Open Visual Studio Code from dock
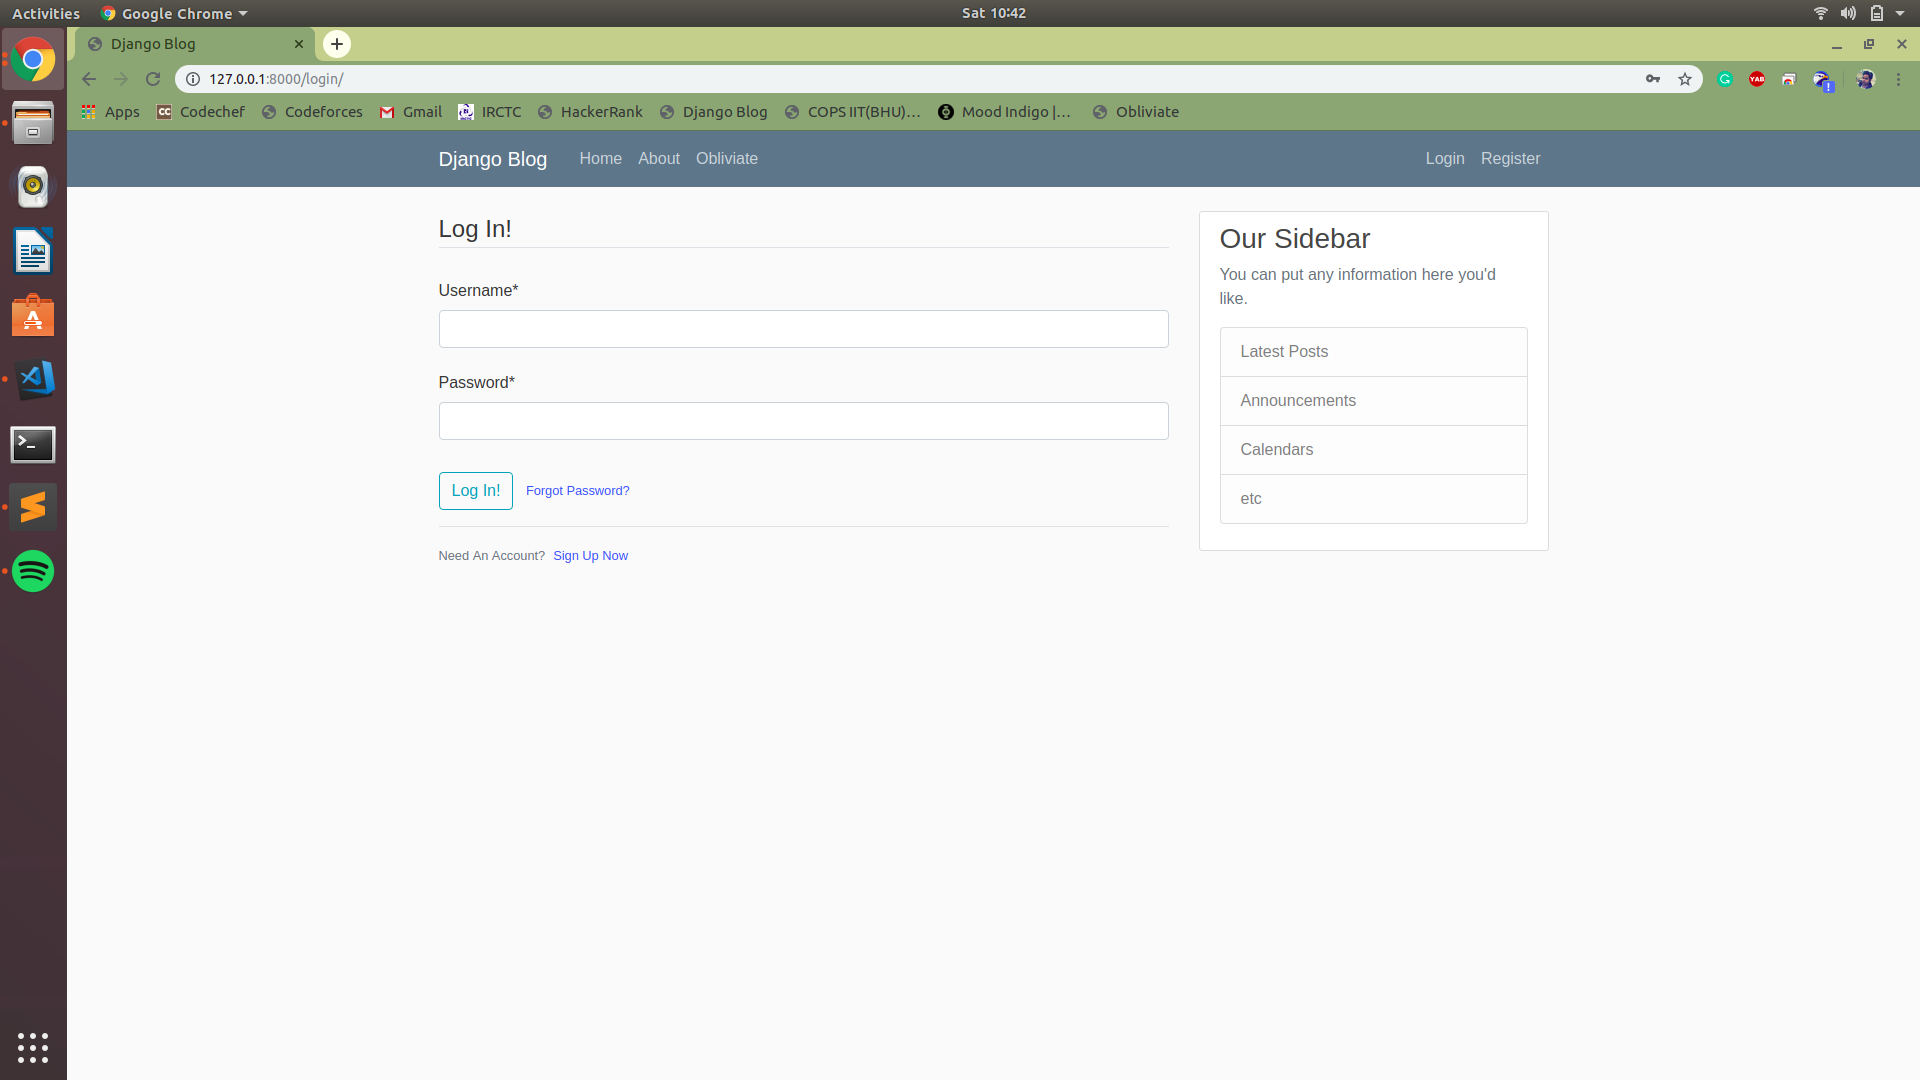 click(x=33, y=379)
